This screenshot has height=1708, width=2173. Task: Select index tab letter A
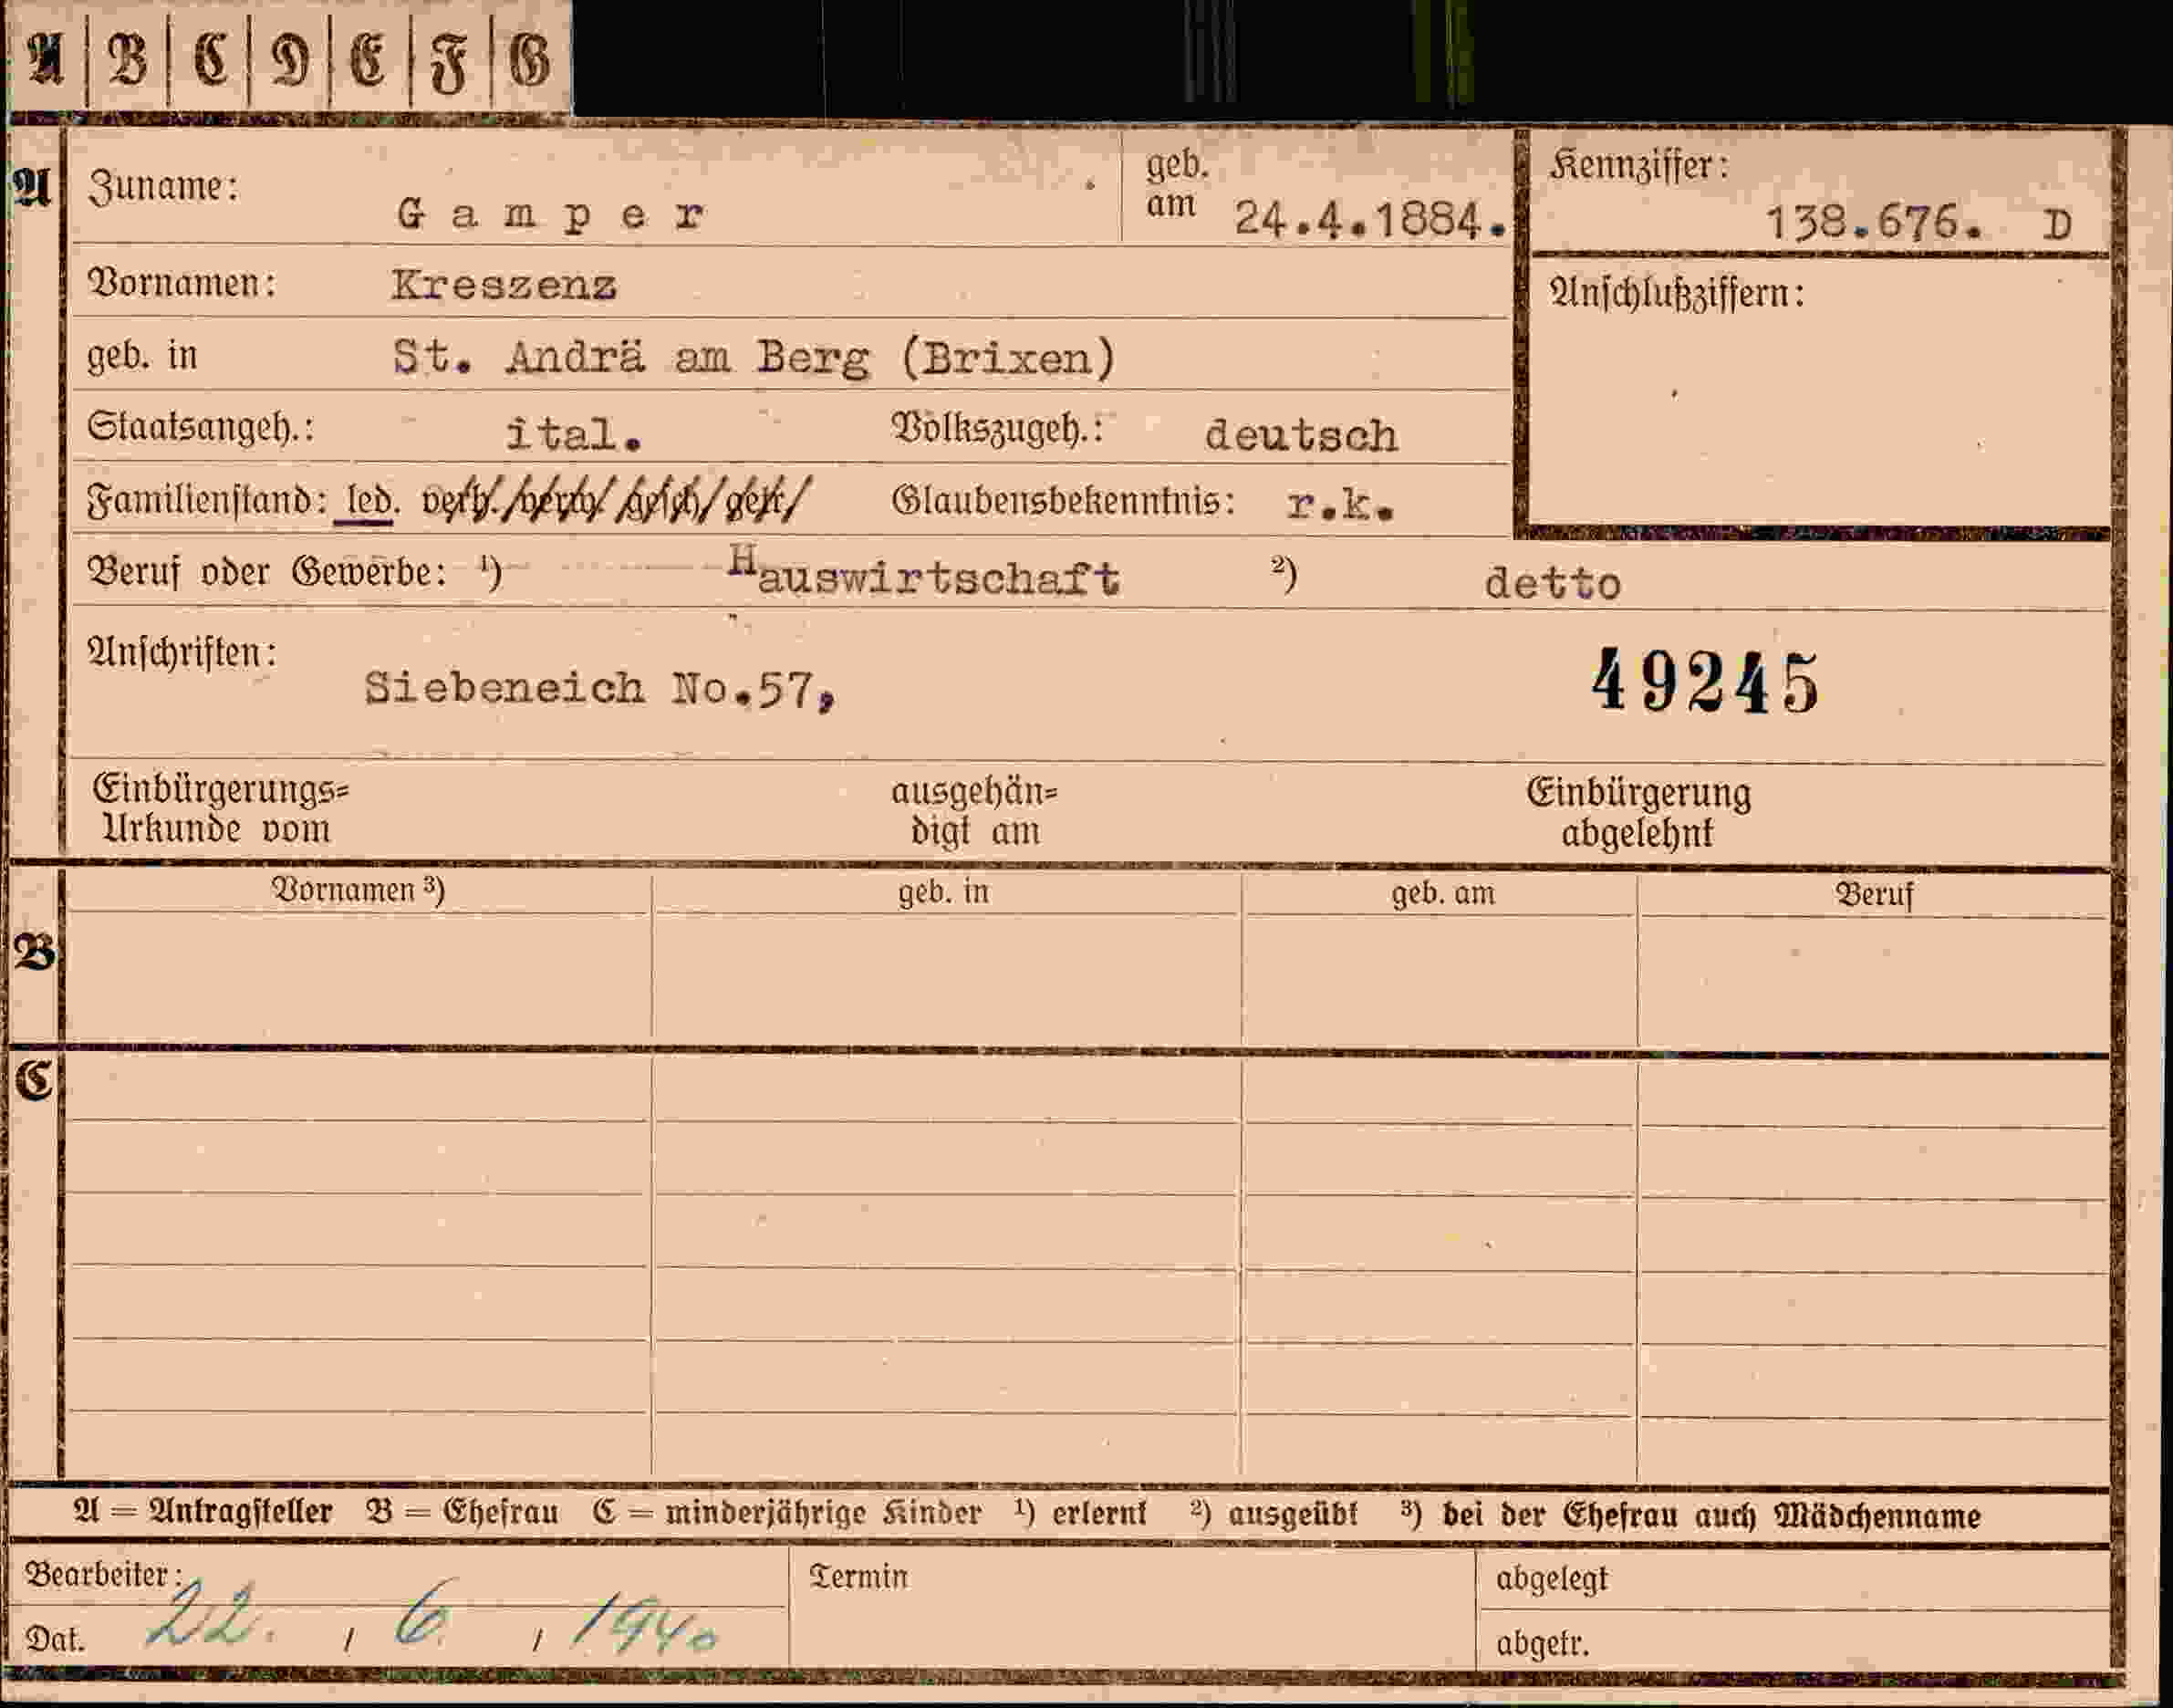click(46, 59)
